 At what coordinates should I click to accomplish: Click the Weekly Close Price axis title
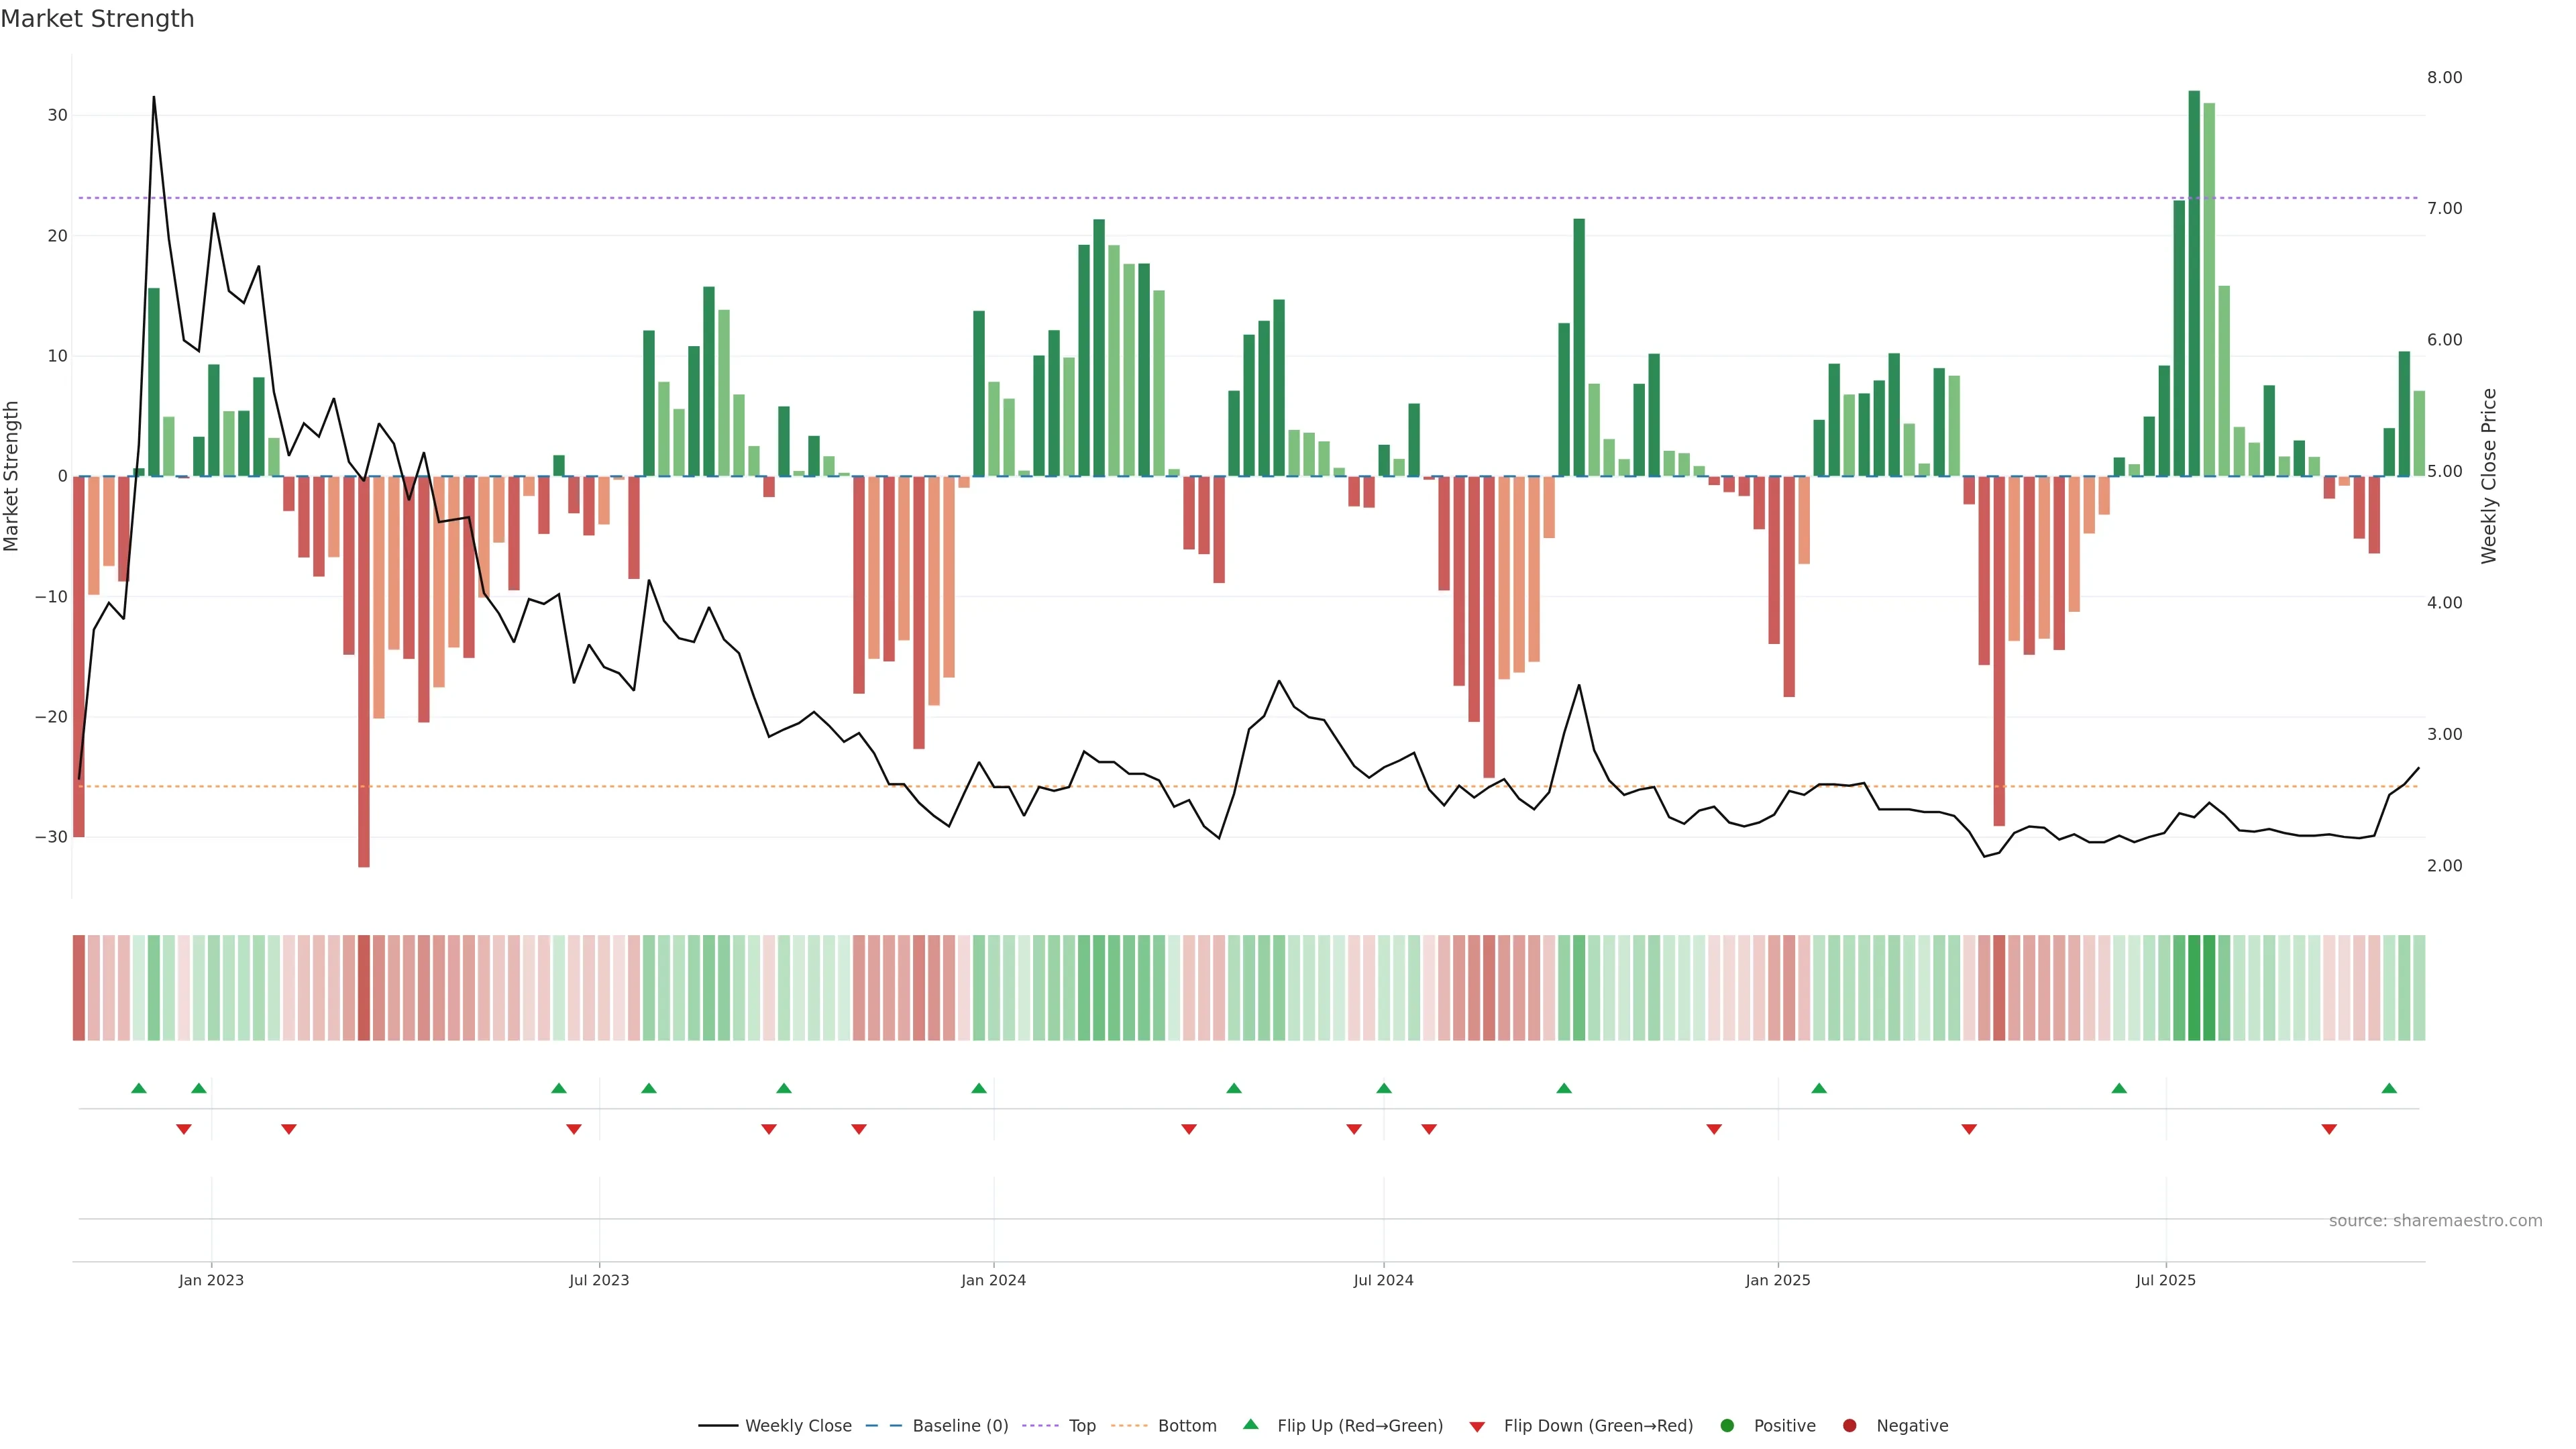pos(2489,476)
